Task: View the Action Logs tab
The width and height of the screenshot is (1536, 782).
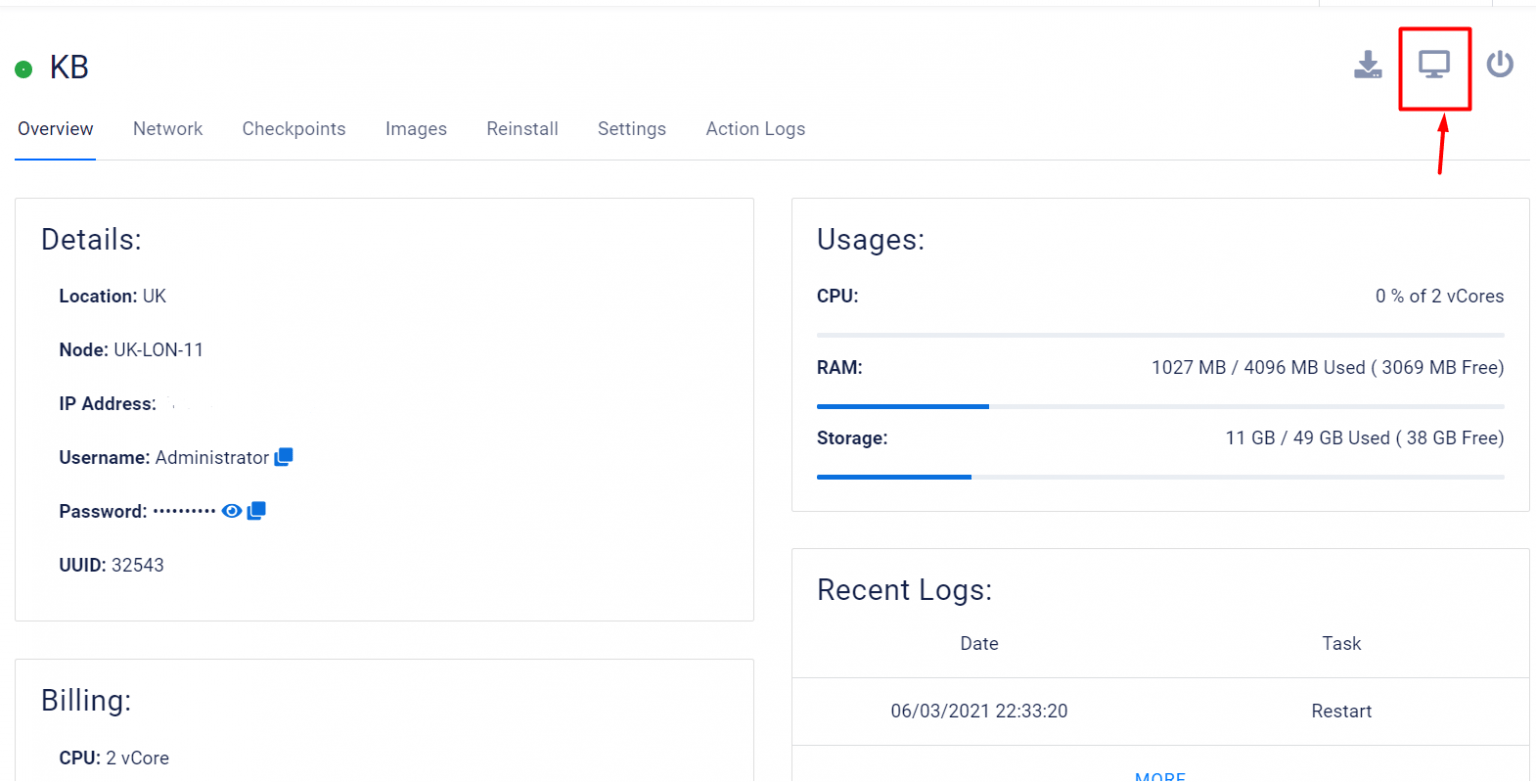Action: [x=755, y=129]
